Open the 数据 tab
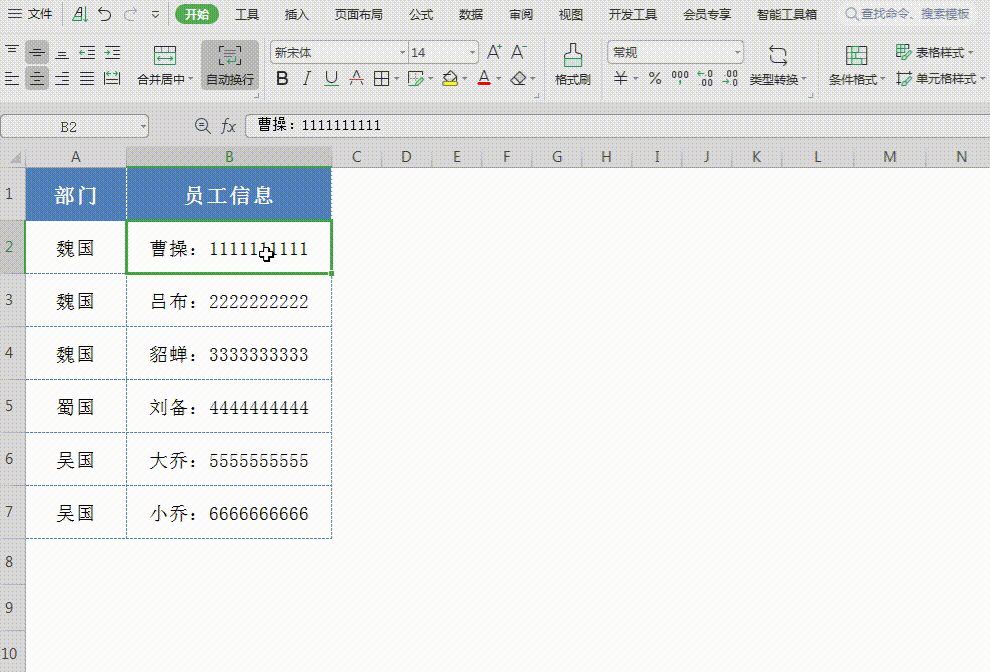The height and width of the screenshot is (672, 990). [470, 14]
